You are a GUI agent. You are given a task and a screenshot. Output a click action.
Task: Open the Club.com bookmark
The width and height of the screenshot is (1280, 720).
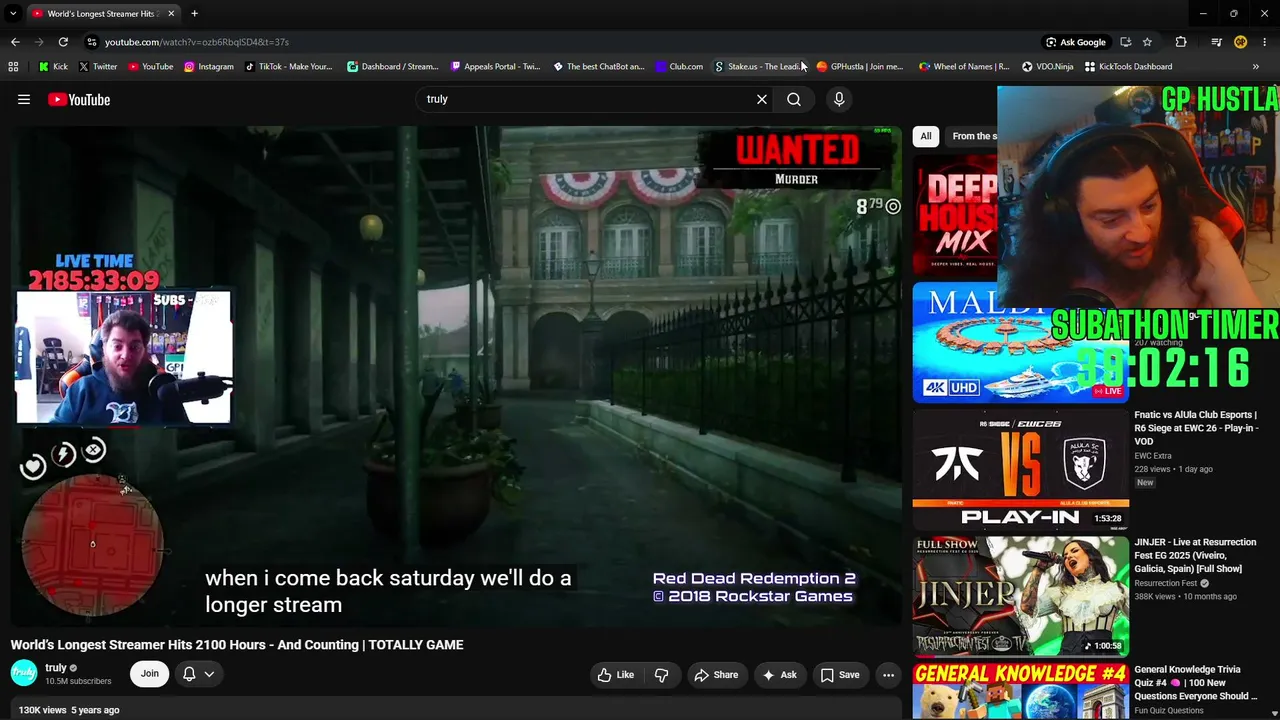[679, 67]
